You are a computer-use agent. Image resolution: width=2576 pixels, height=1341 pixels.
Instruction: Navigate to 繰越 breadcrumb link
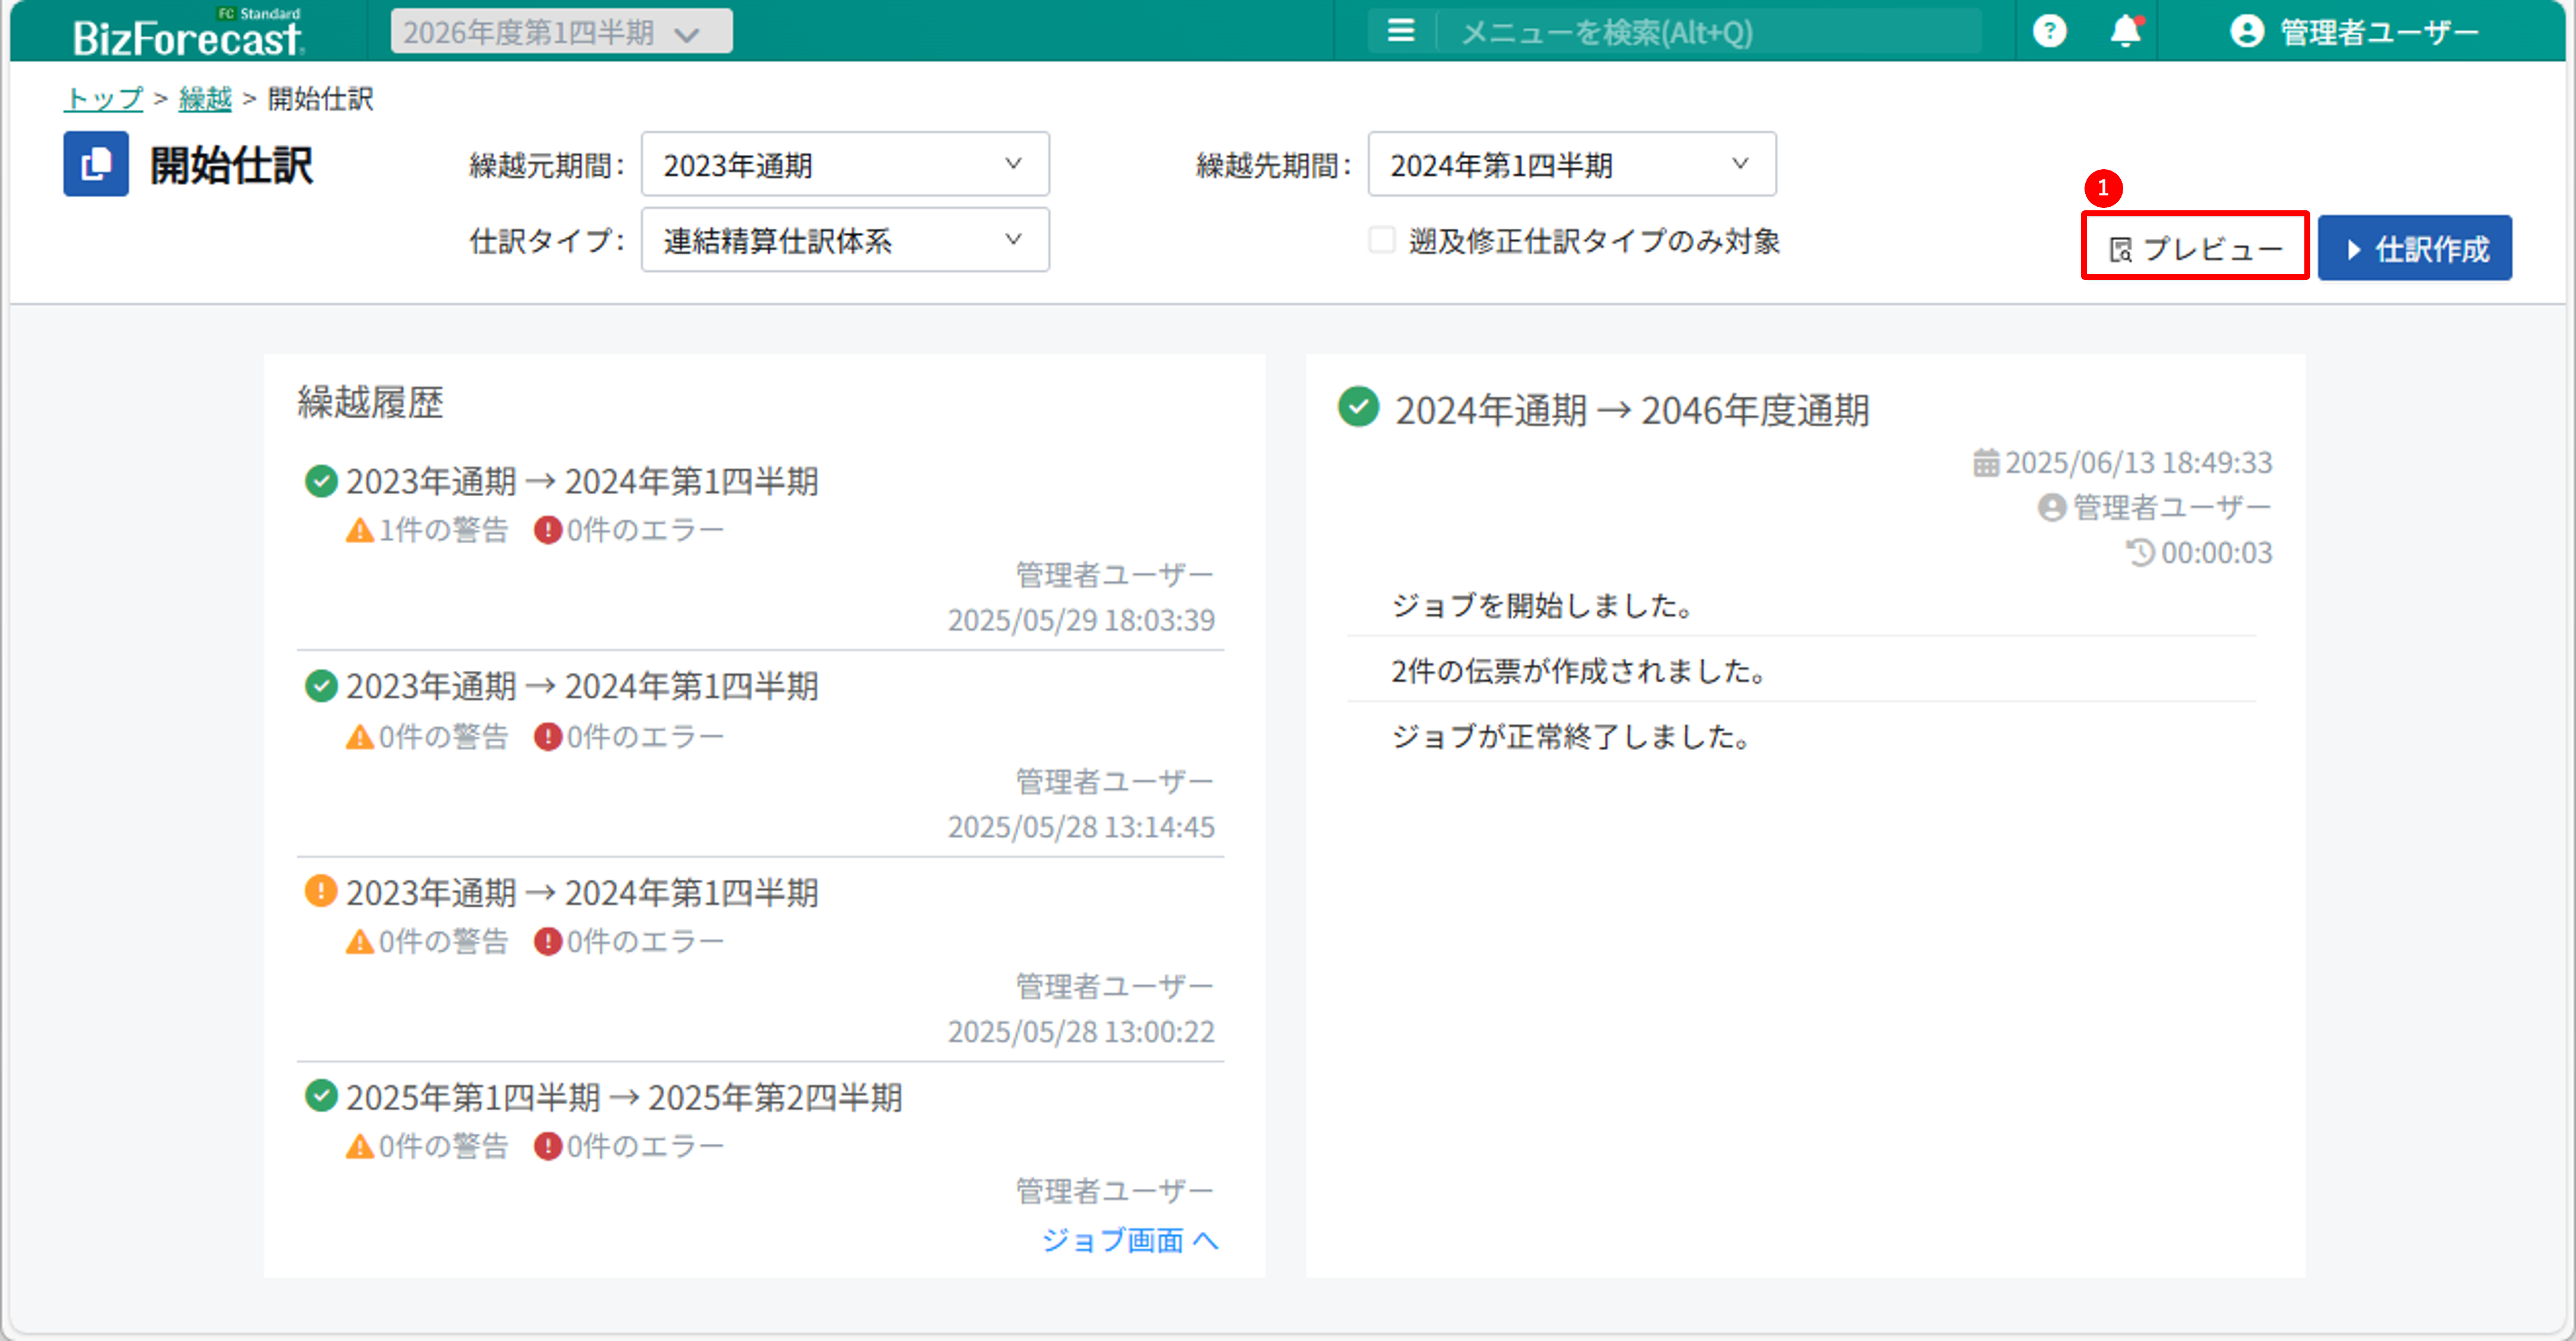tap(205, 98)
